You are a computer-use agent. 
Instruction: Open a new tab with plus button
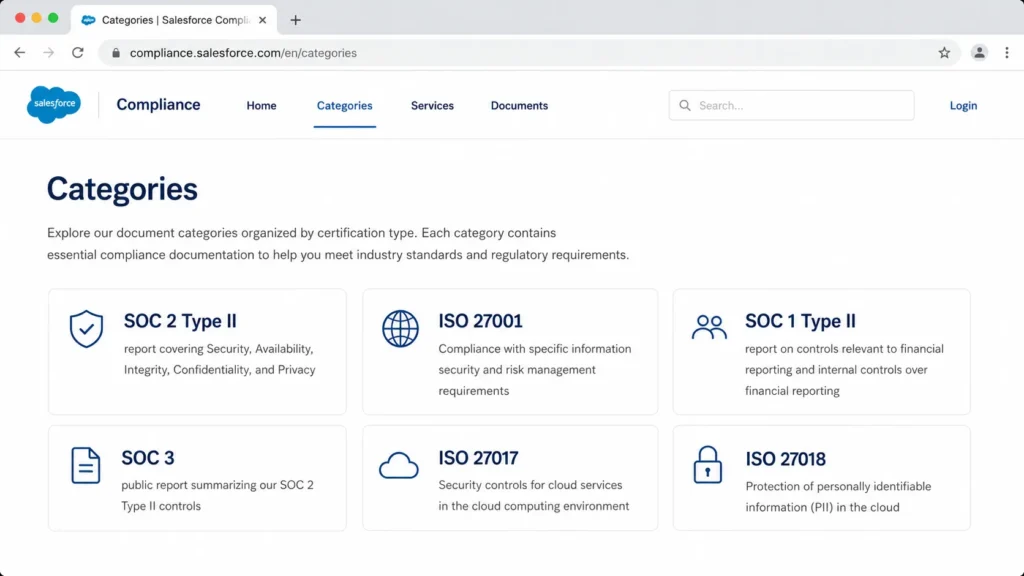295,20
